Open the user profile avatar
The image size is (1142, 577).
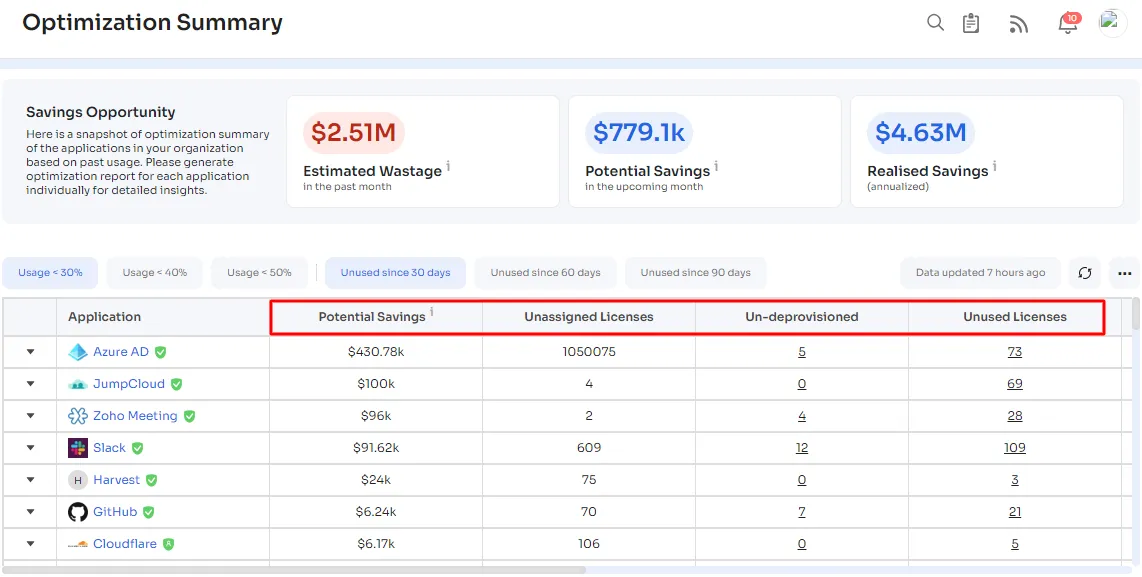tap(1112, 23)
